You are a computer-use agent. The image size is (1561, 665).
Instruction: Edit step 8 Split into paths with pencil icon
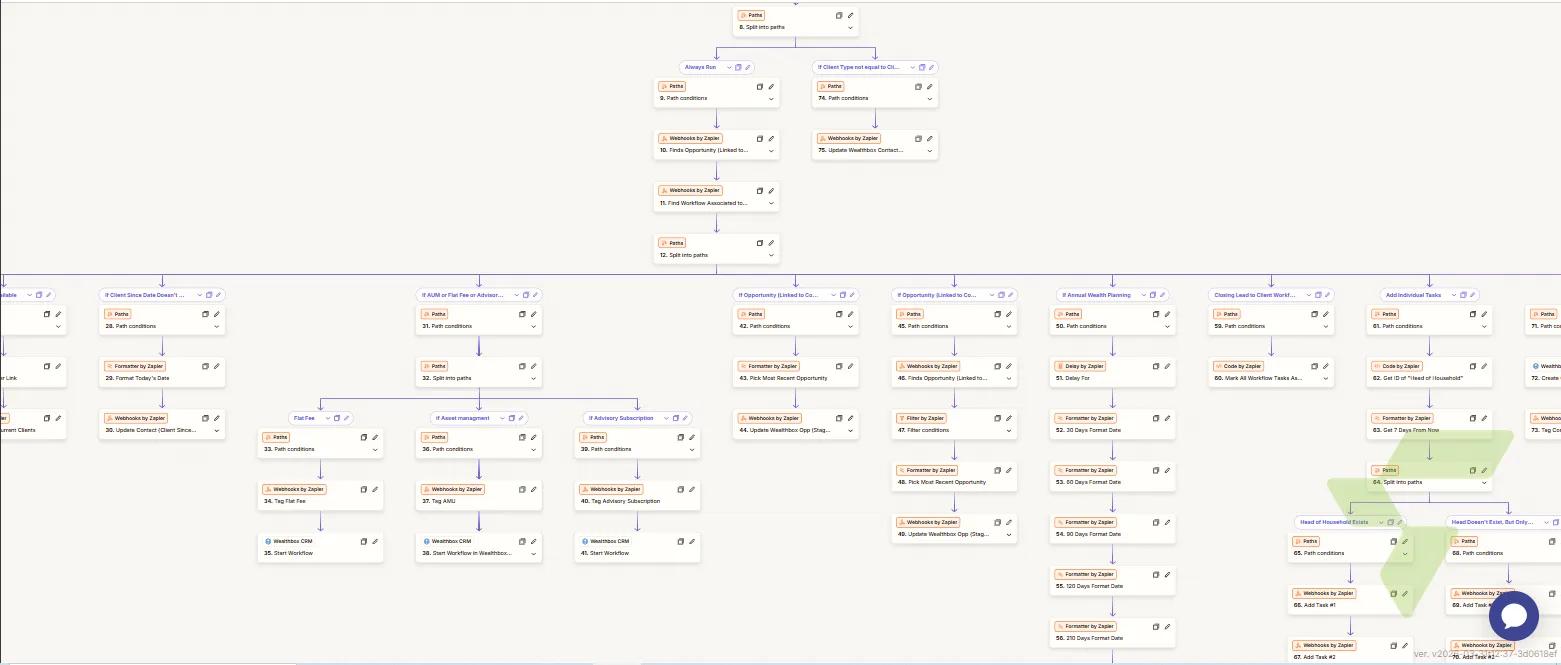pyautogui.click(x=851, y=15)
